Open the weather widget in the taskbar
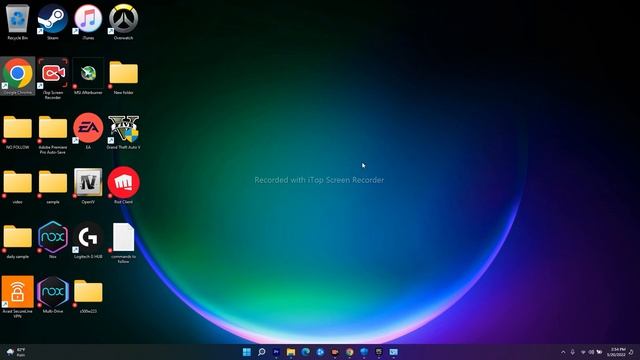The image size is (640, 360). 16,352
